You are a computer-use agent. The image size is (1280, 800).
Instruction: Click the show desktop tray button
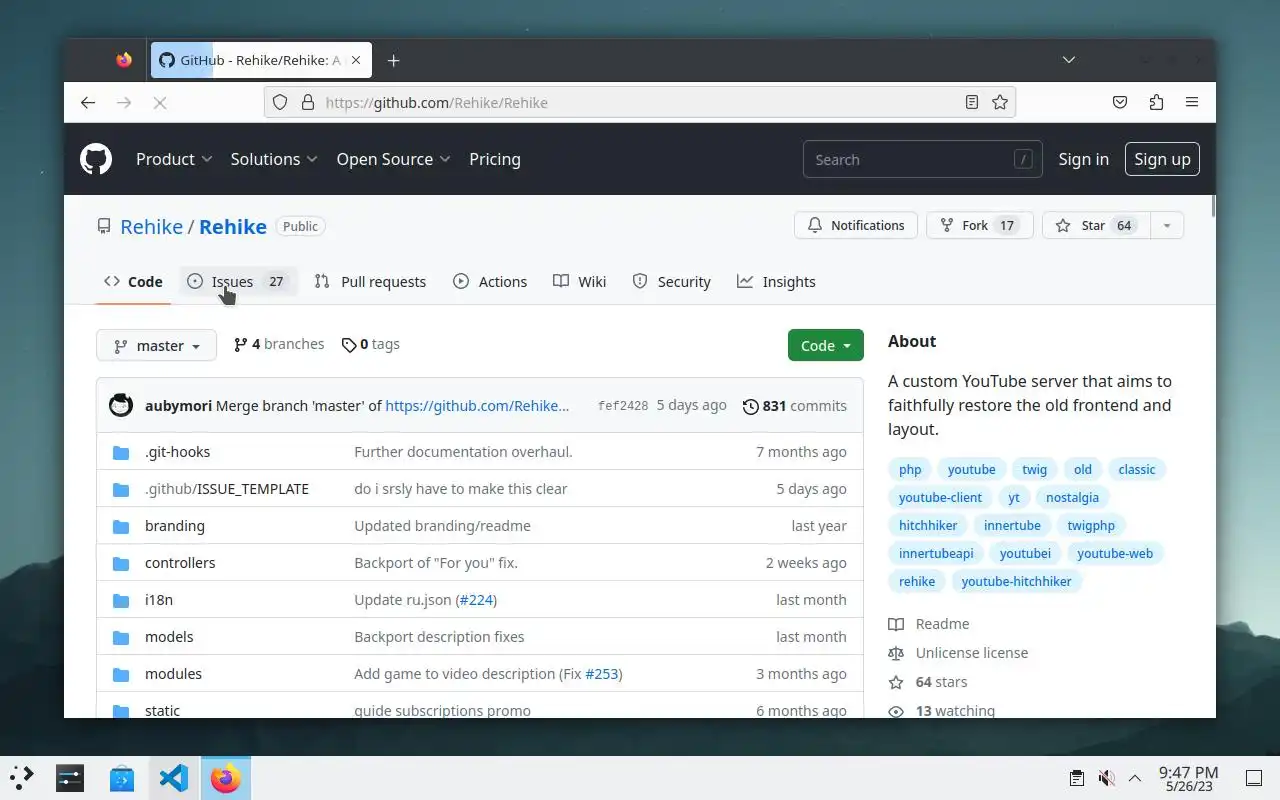pos(1253,778)
